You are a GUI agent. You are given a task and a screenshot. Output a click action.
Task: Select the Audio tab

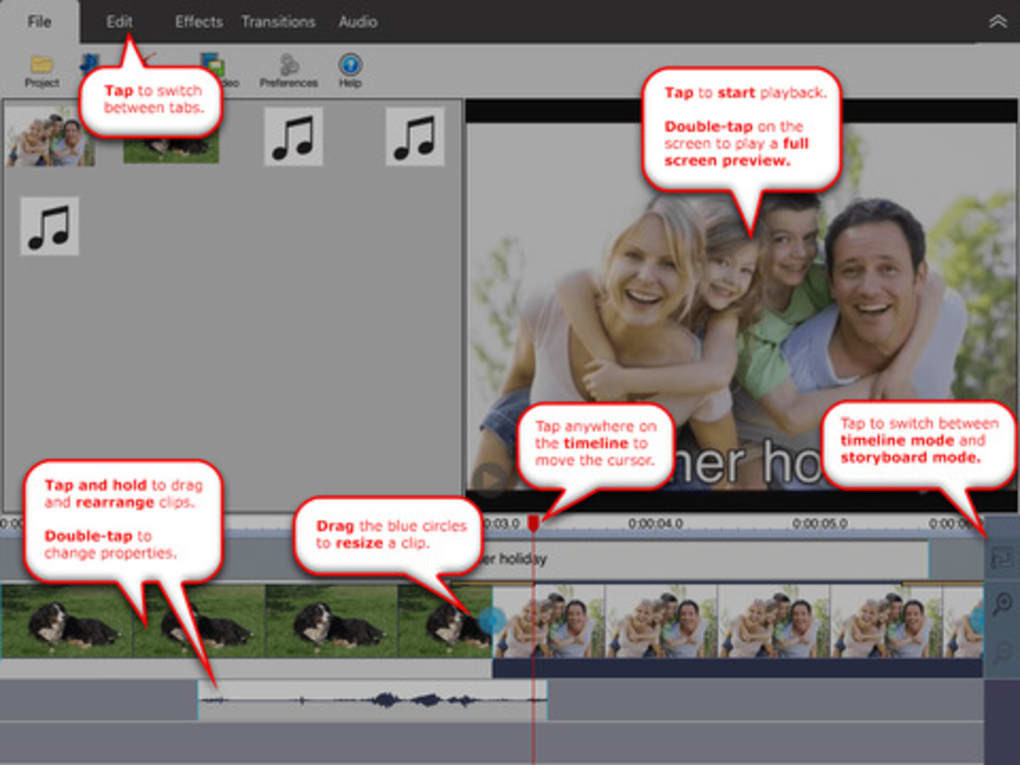[x=357, y=21]
